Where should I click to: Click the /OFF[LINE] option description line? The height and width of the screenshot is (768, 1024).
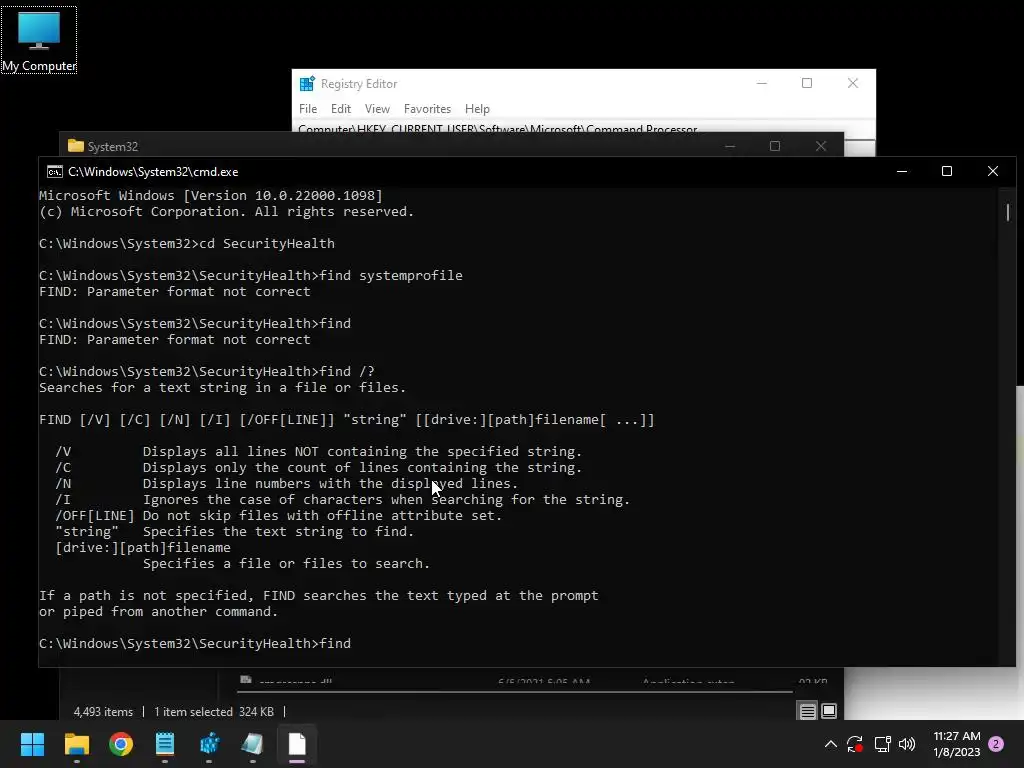[278, 516]
